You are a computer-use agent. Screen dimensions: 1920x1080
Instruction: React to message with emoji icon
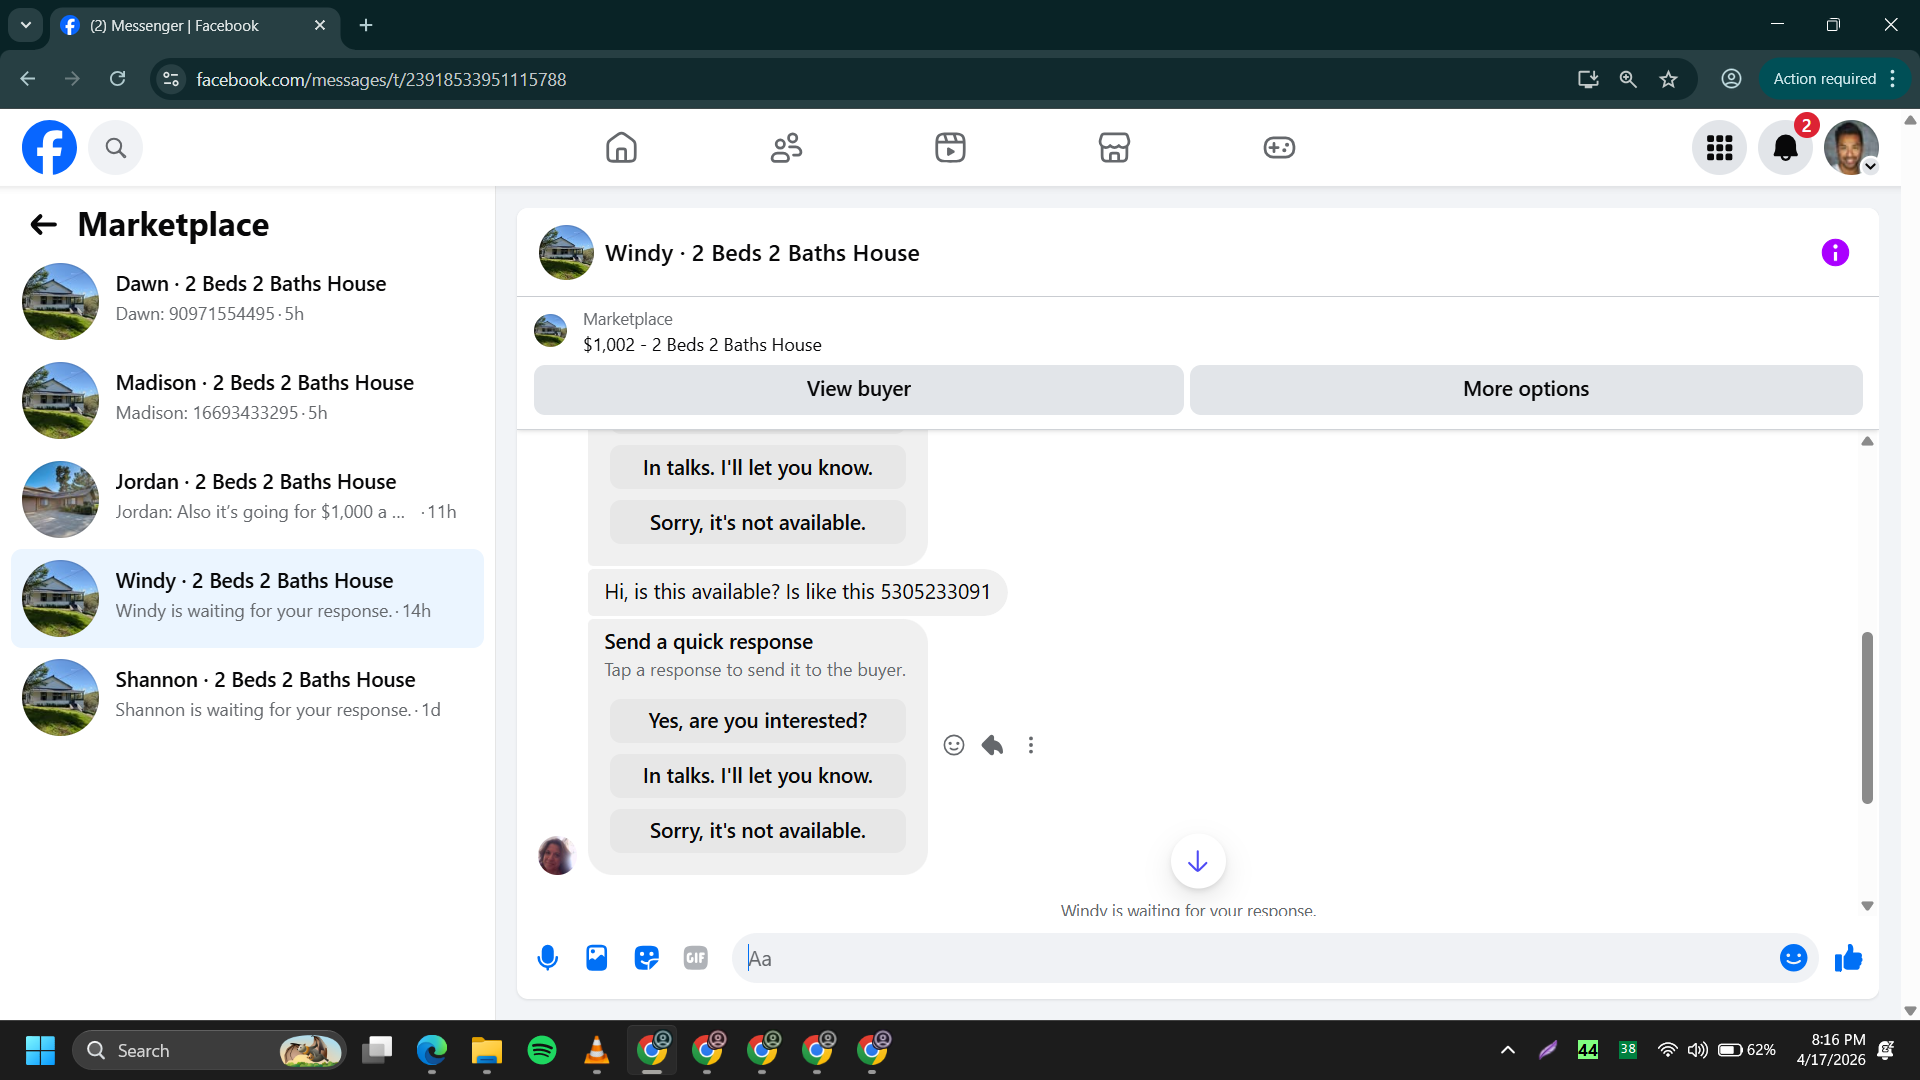coord(954,745)
